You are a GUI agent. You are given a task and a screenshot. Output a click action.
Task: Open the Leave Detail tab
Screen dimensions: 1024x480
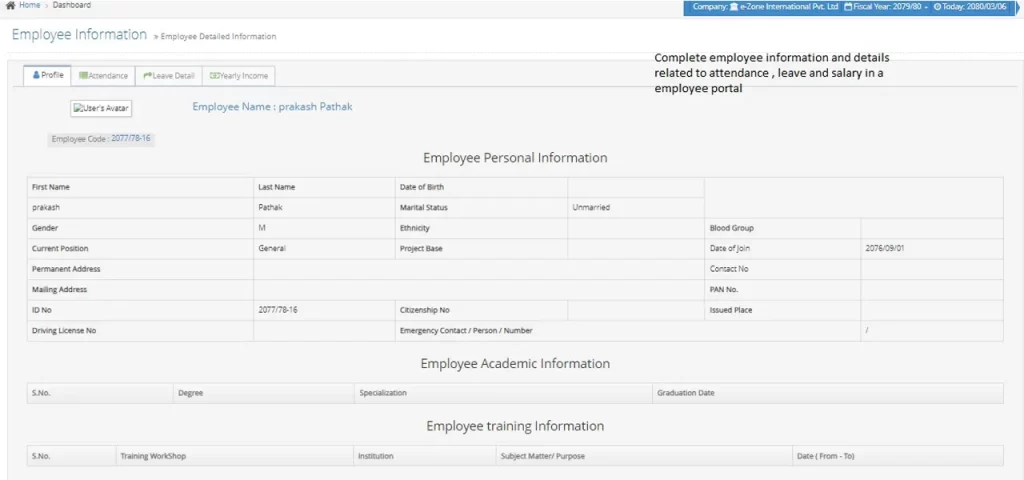[x=168, y=75]
